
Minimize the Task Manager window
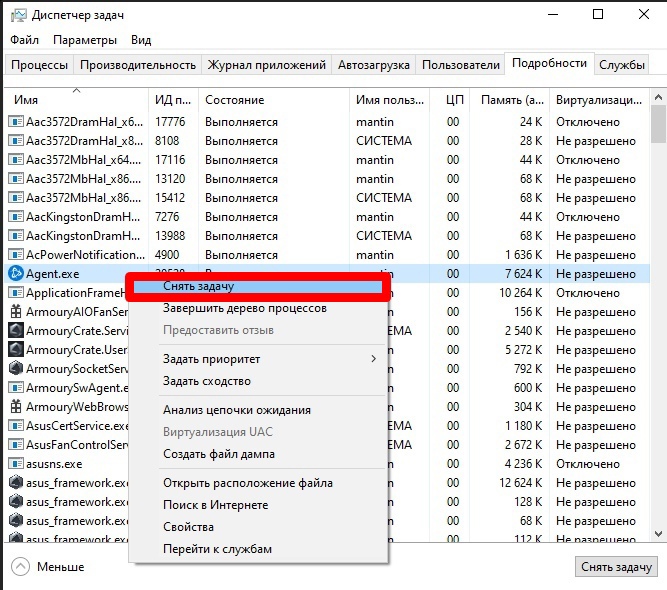[553, 14]
